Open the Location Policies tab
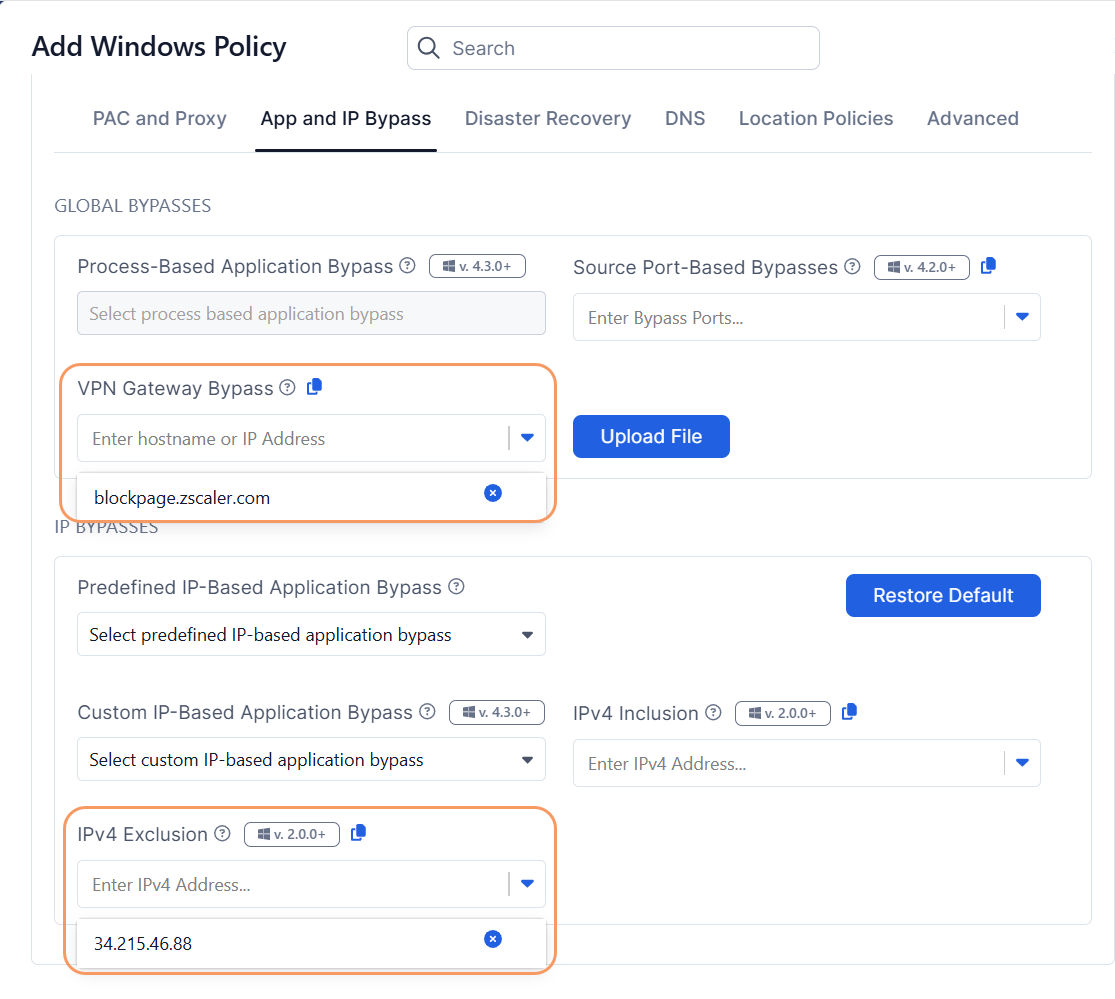This screenshot has width=1115, height=999. 816,118
